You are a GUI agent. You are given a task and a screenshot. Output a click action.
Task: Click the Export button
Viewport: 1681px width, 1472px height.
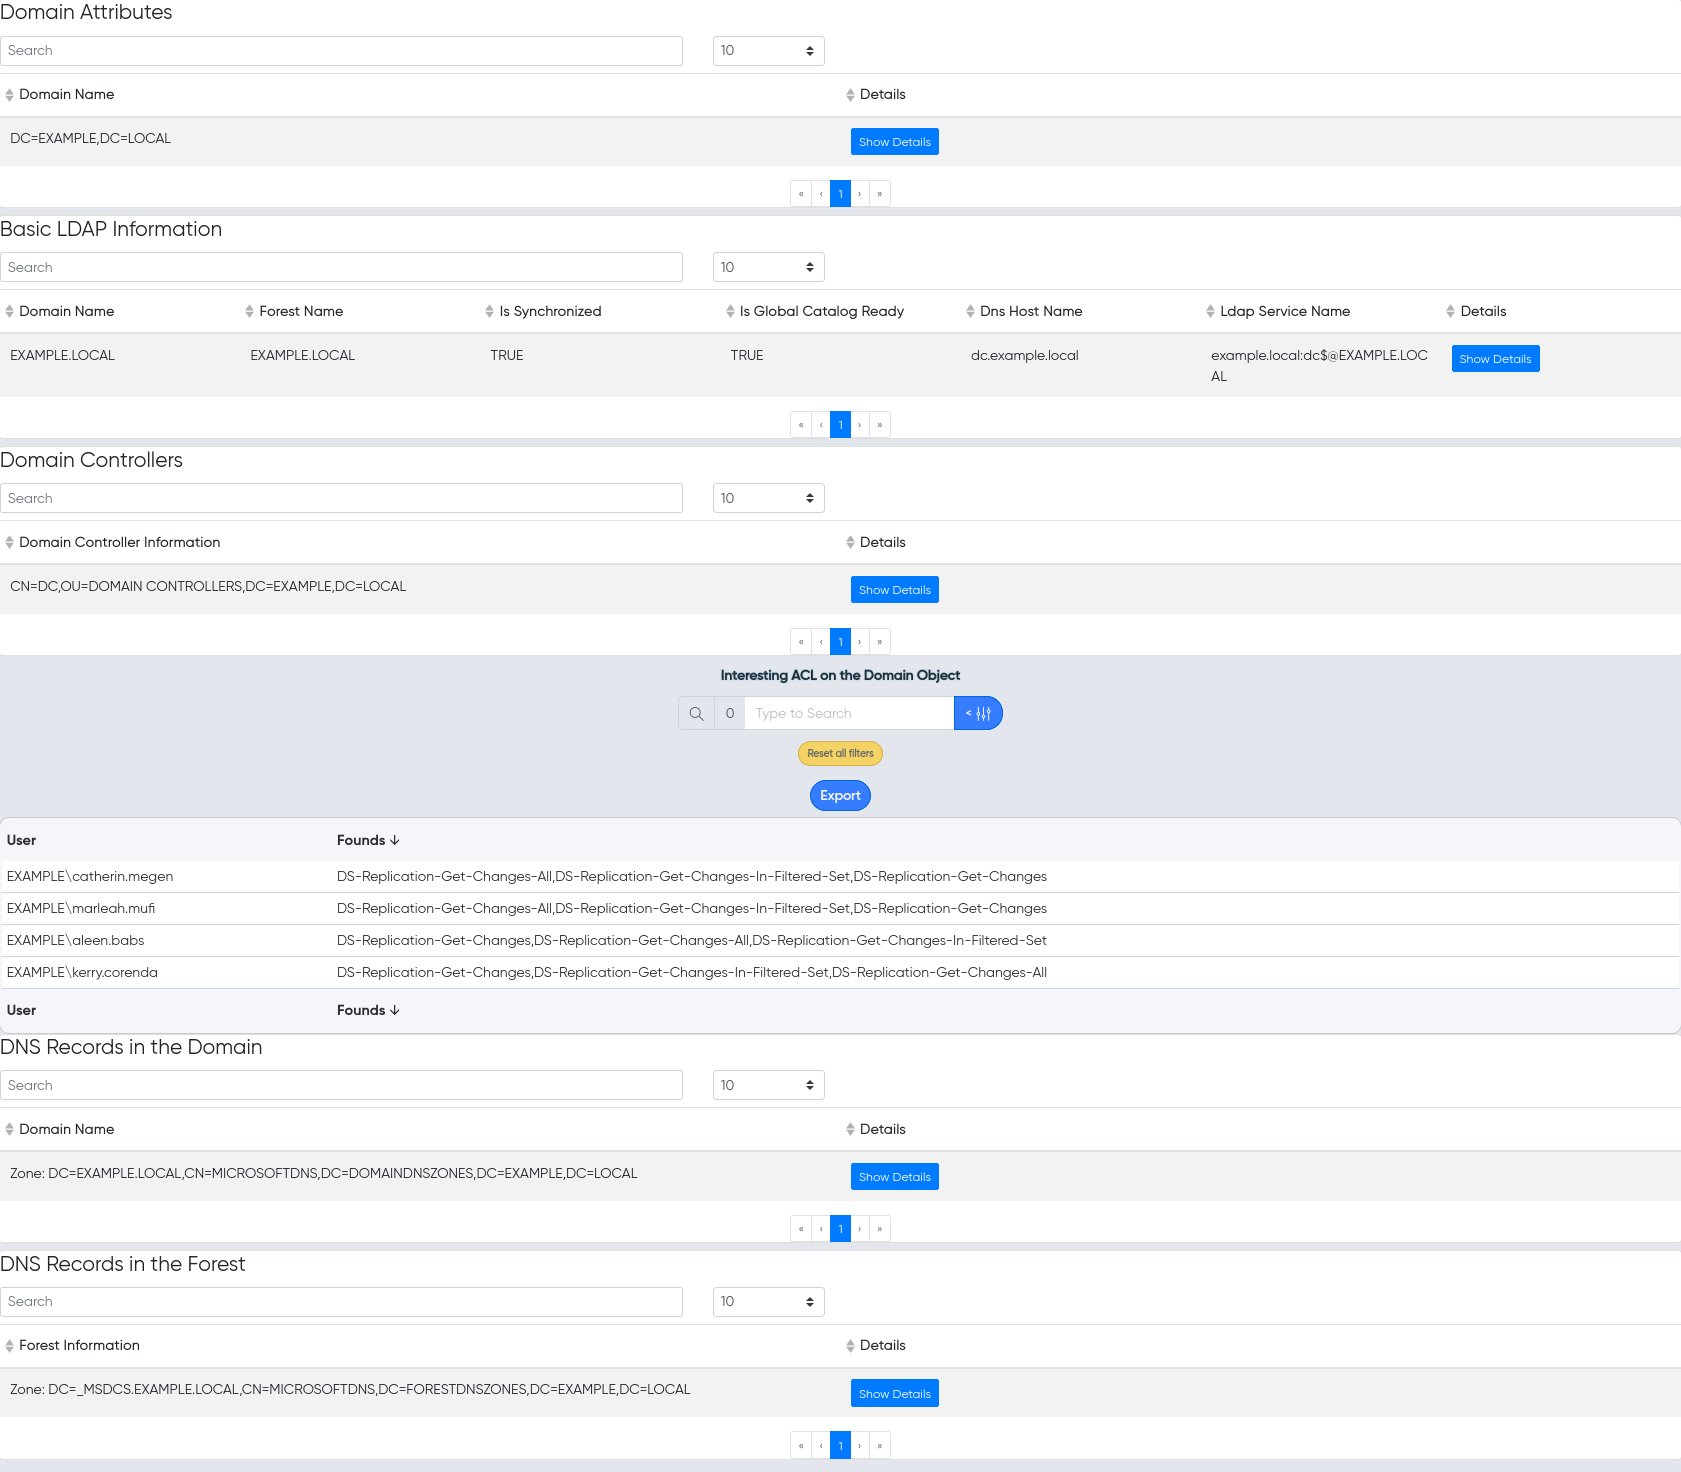[x=840, y=796]
